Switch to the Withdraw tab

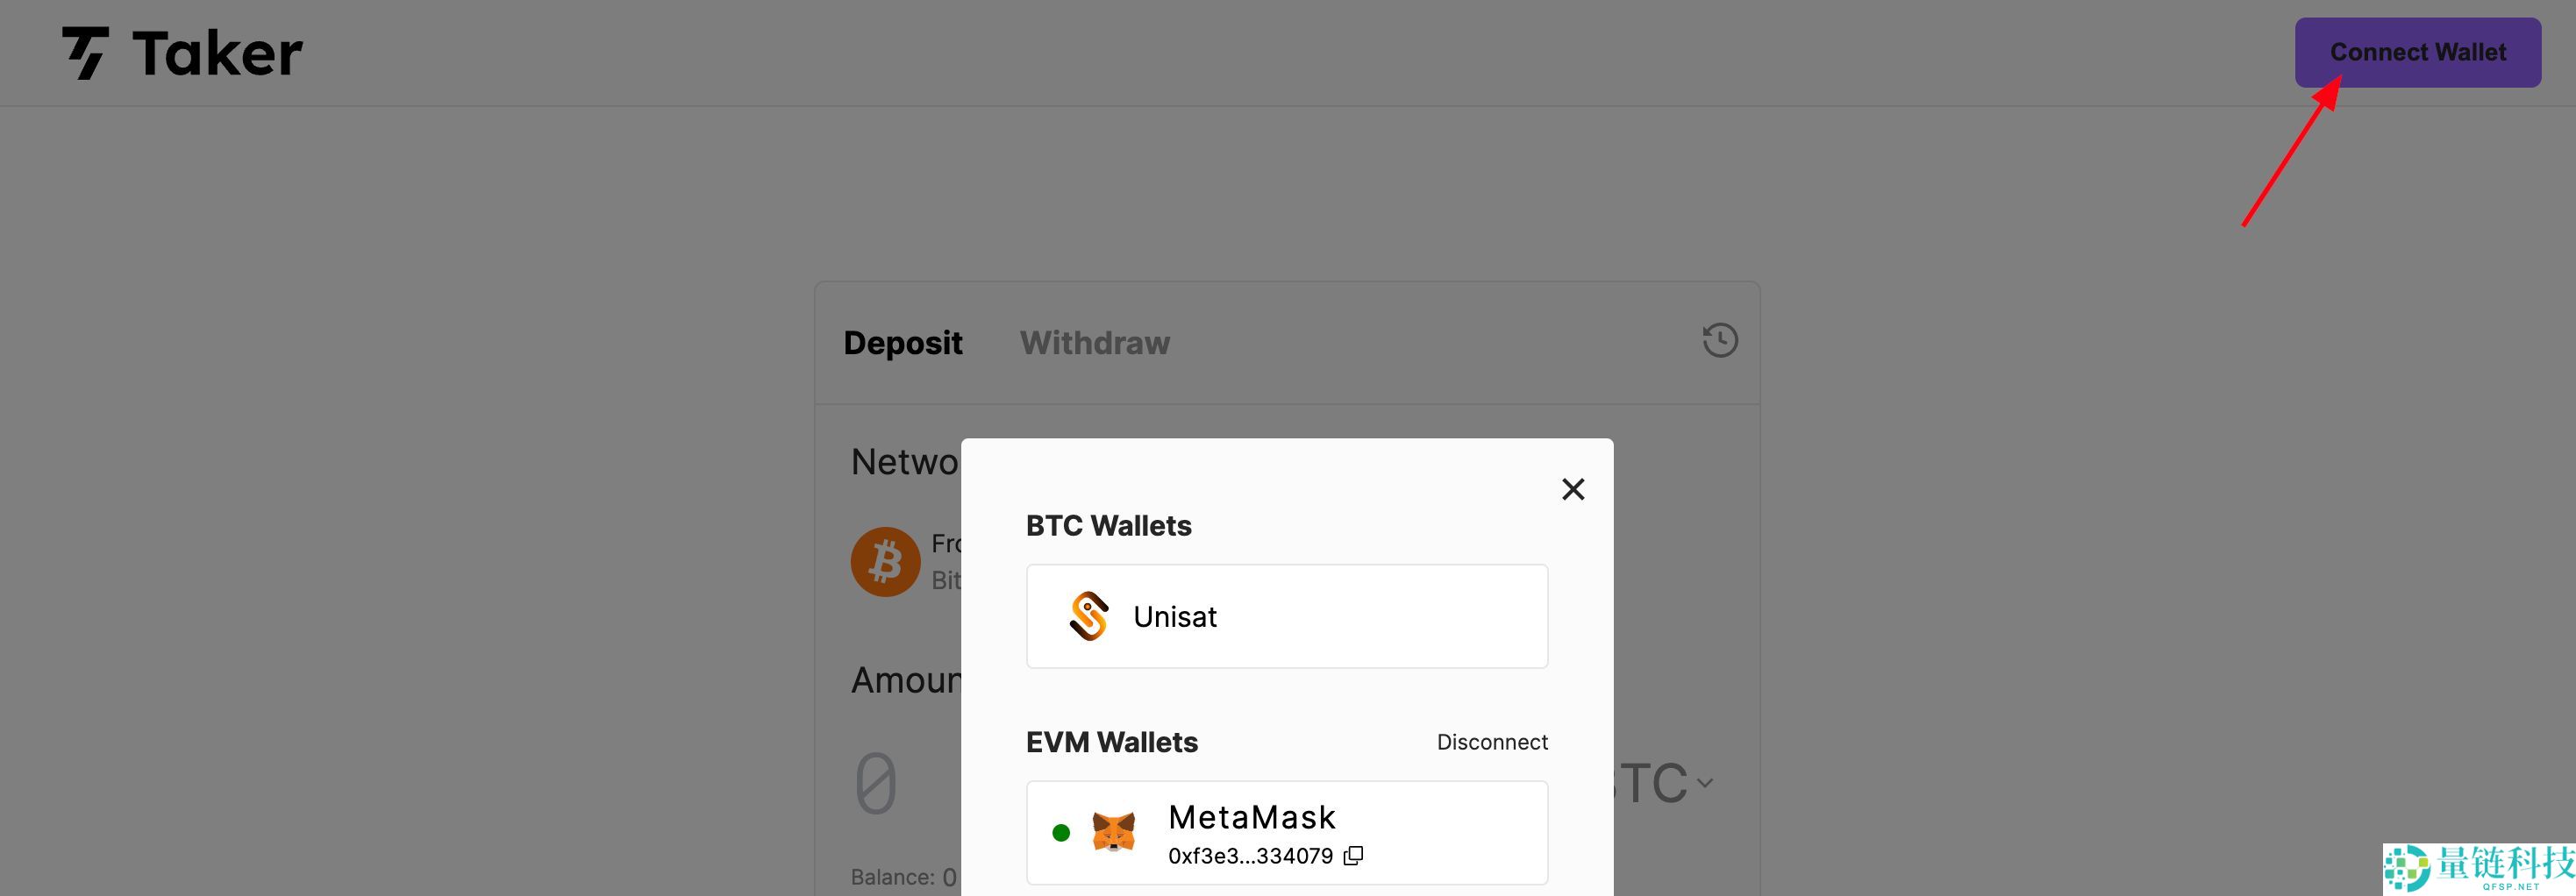point(1094,343)
